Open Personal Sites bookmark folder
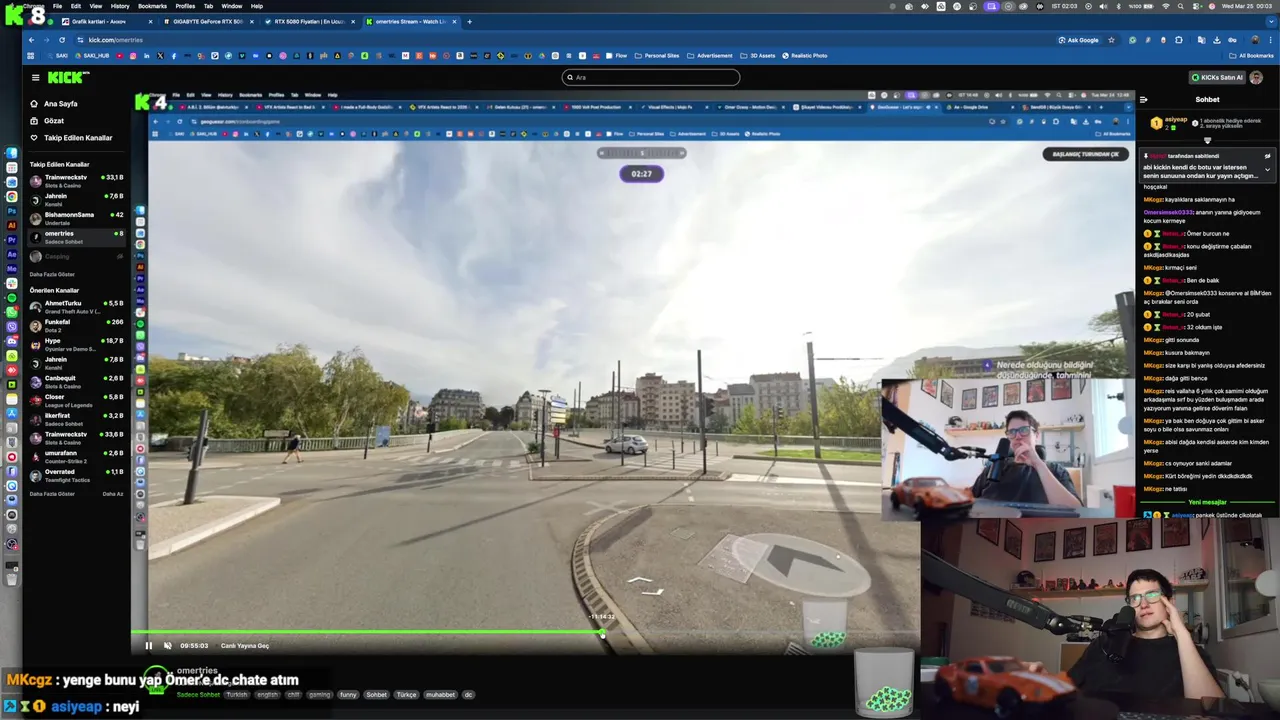 coord(658,56)
